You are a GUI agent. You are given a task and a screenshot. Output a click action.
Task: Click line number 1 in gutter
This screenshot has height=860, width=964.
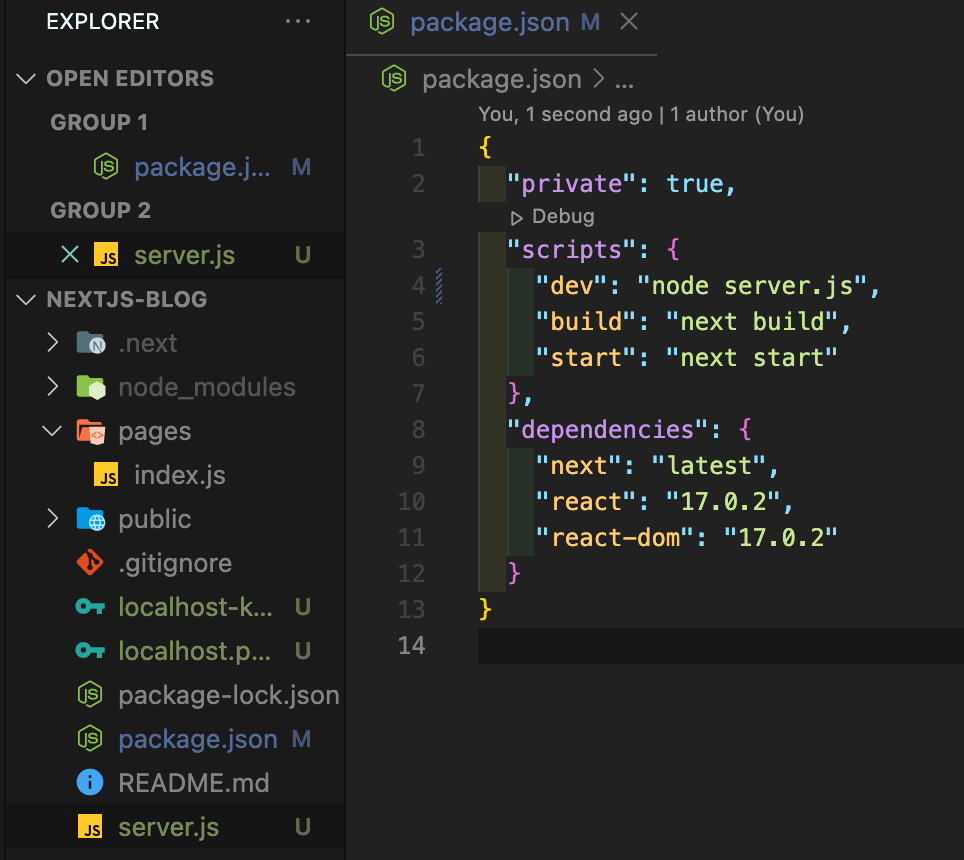click(418, 148)
